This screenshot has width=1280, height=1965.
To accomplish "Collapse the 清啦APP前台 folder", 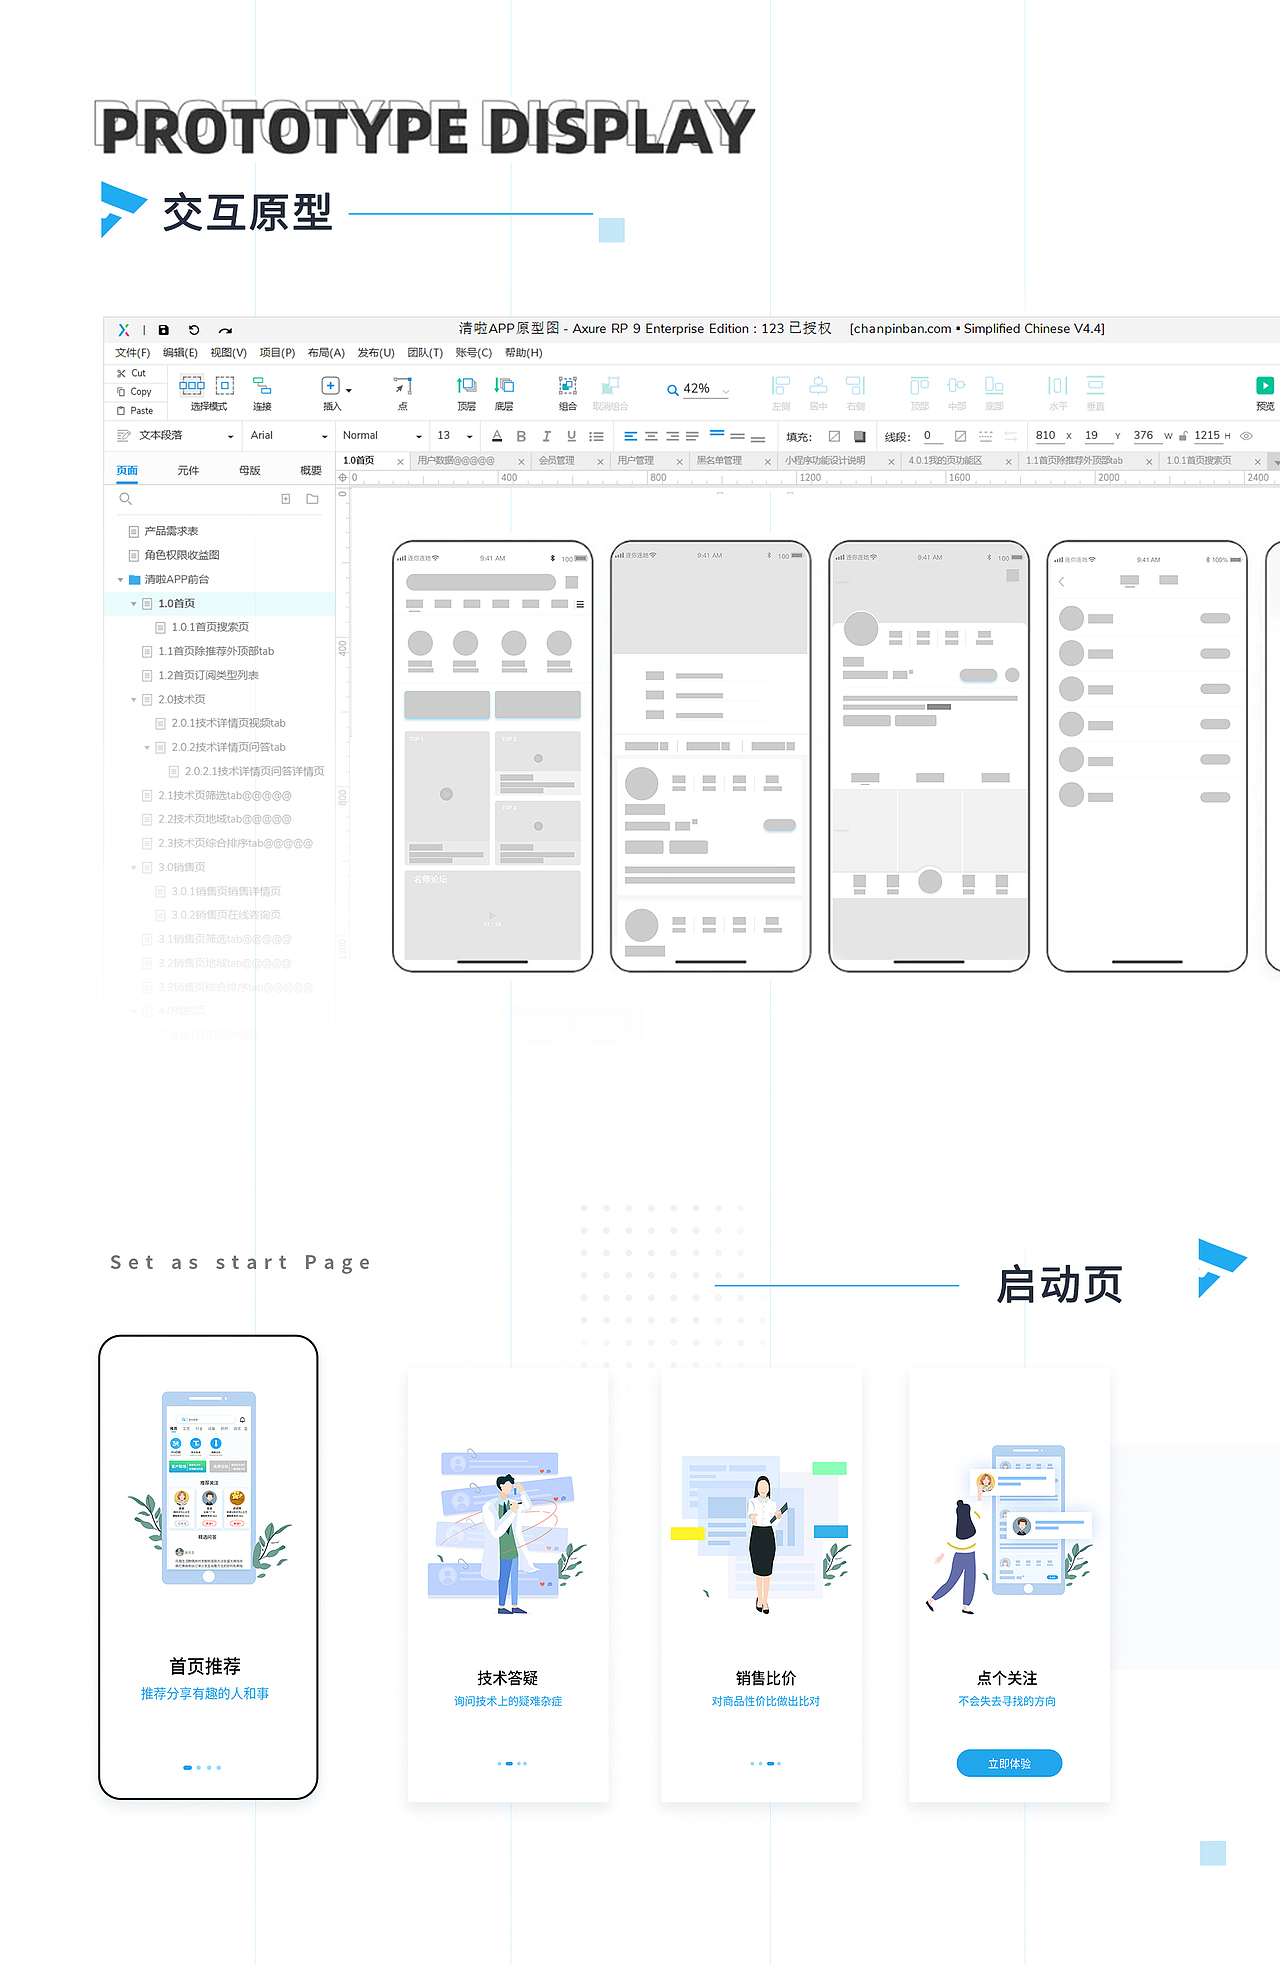I will [121, 580].
